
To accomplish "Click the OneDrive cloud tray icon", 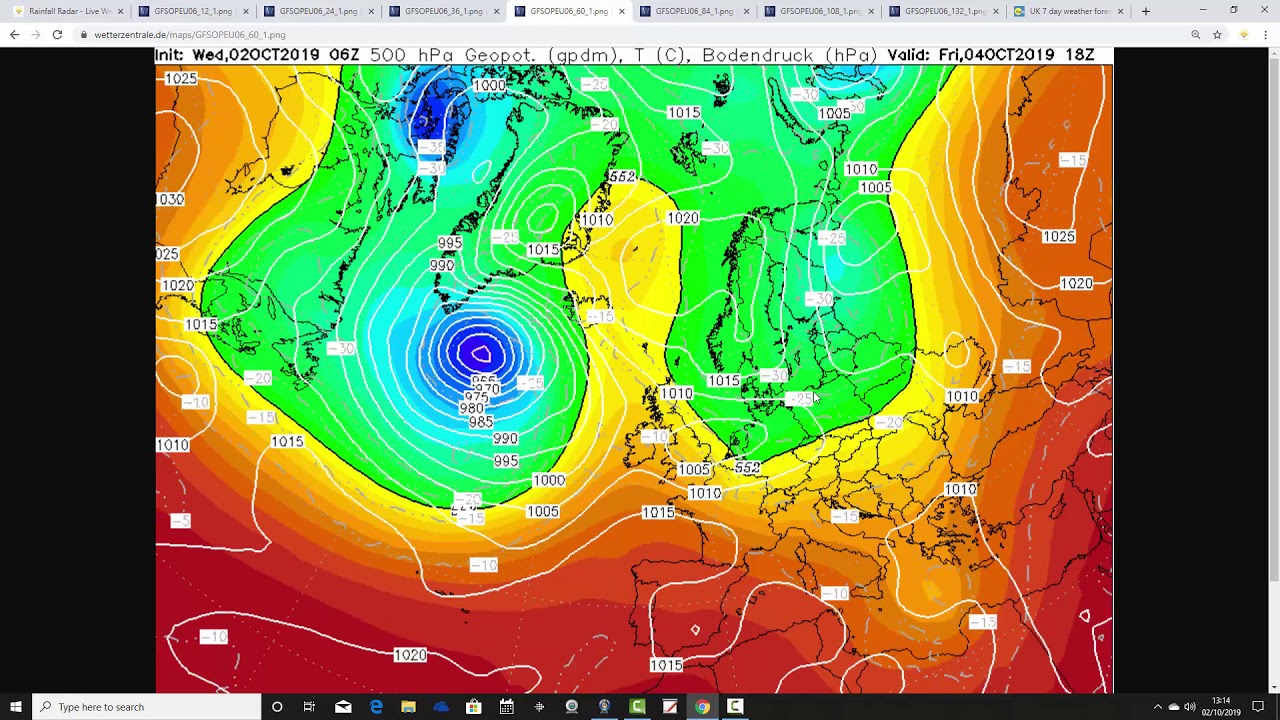I will [1174, 707].
